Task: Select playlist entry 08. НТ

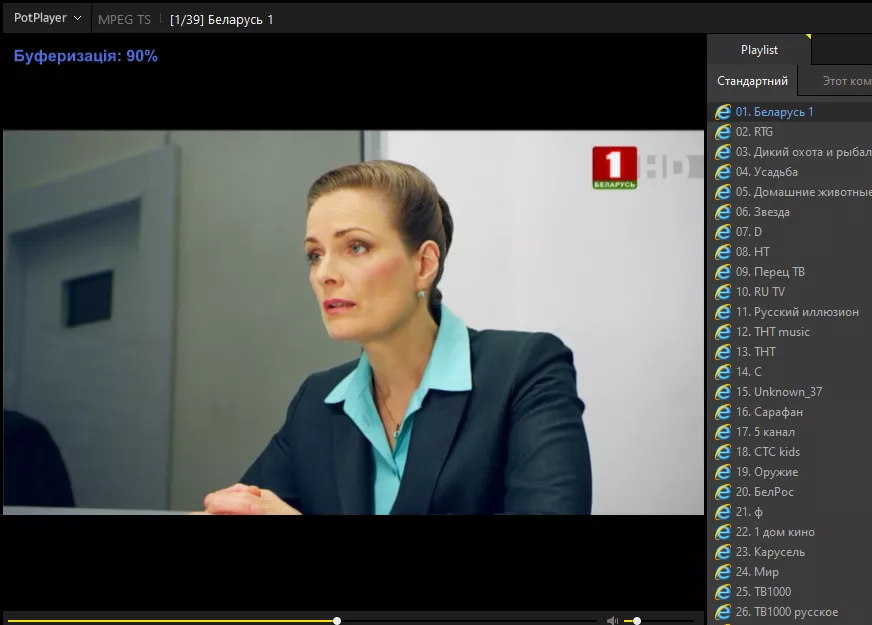Action: coord(790,252)
